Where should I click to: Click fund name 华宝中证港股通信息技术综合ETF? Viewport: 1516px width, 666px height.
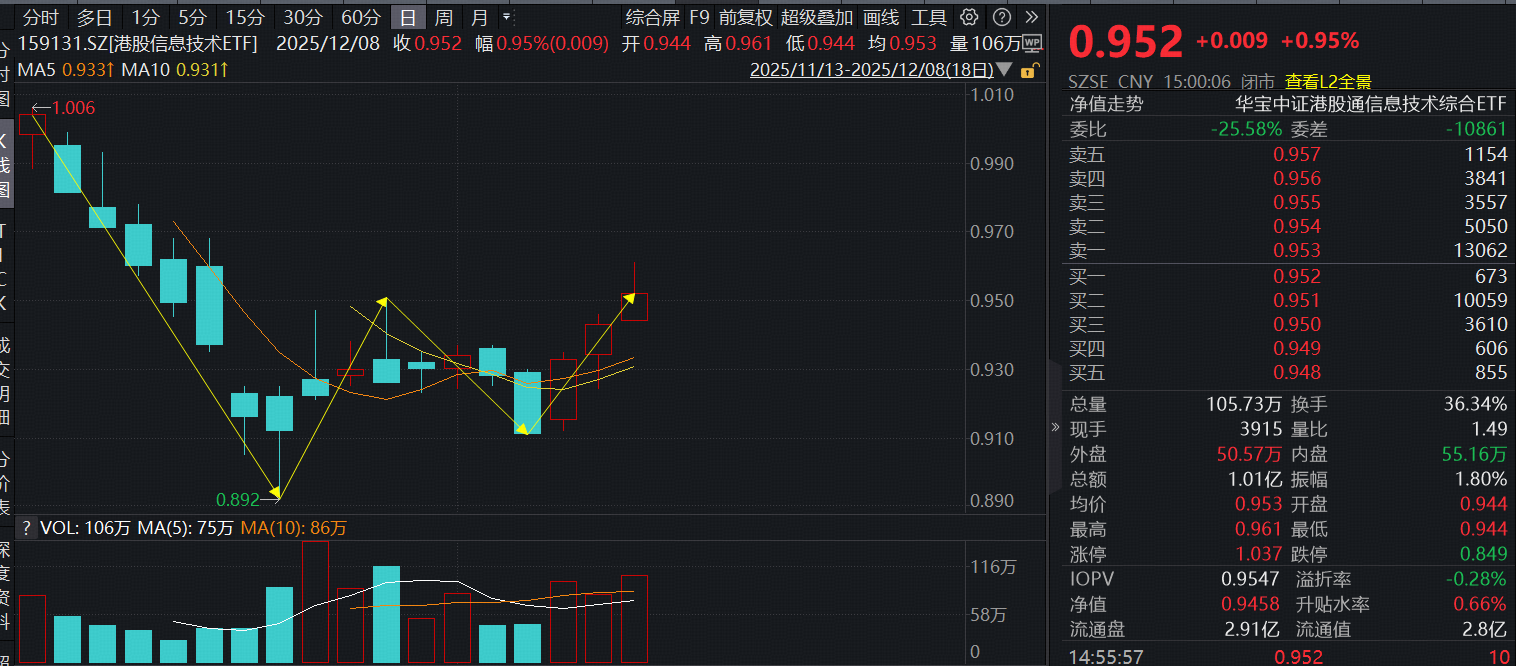tap(1371, 104)
